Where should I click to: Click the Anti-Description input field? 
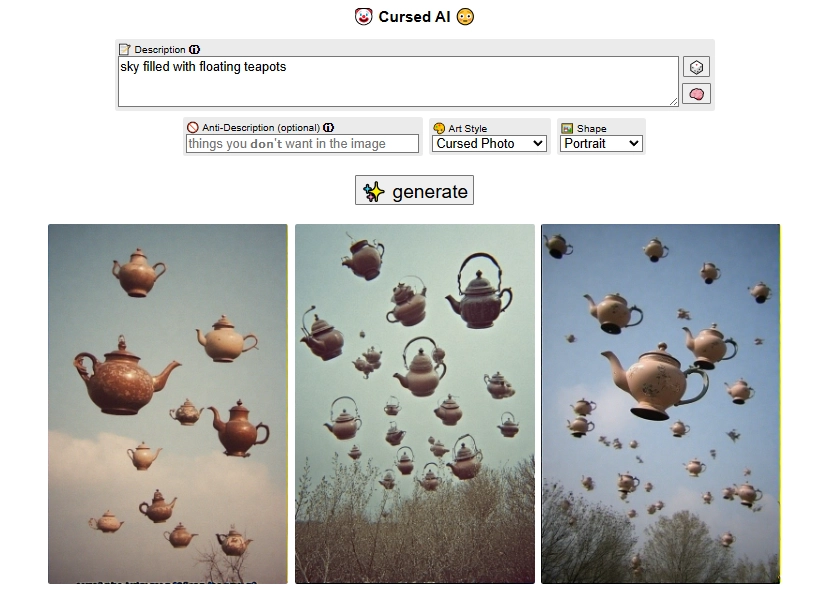pos(302,143)
